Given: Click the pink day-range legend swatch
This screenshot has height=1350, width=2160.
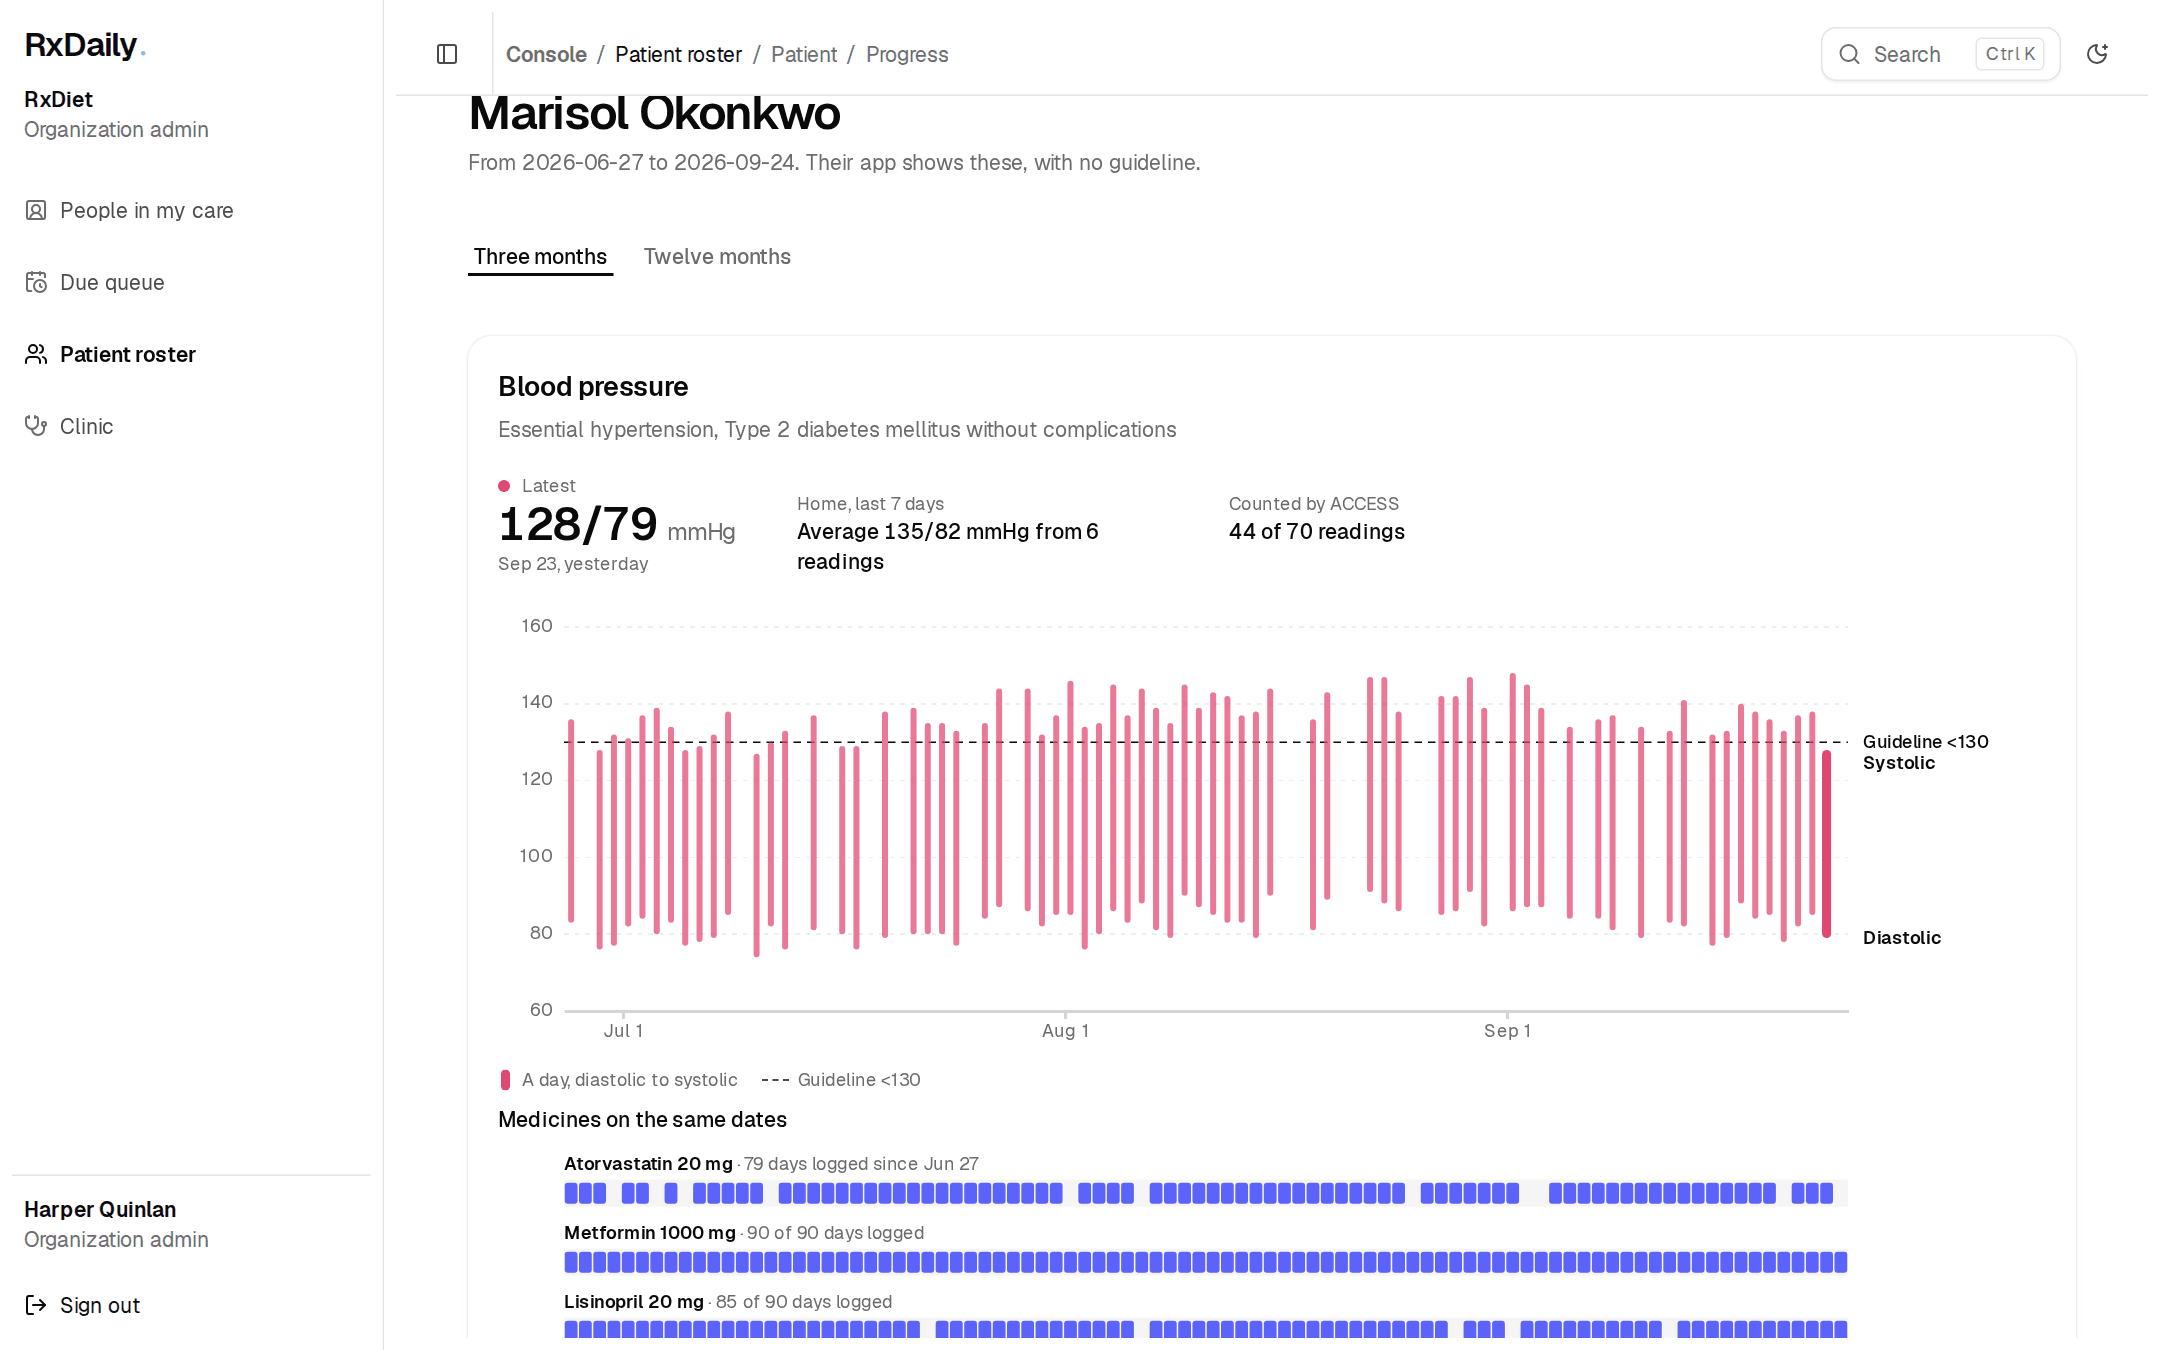Looking at the screenshot, I should (x=505, y=1080).
